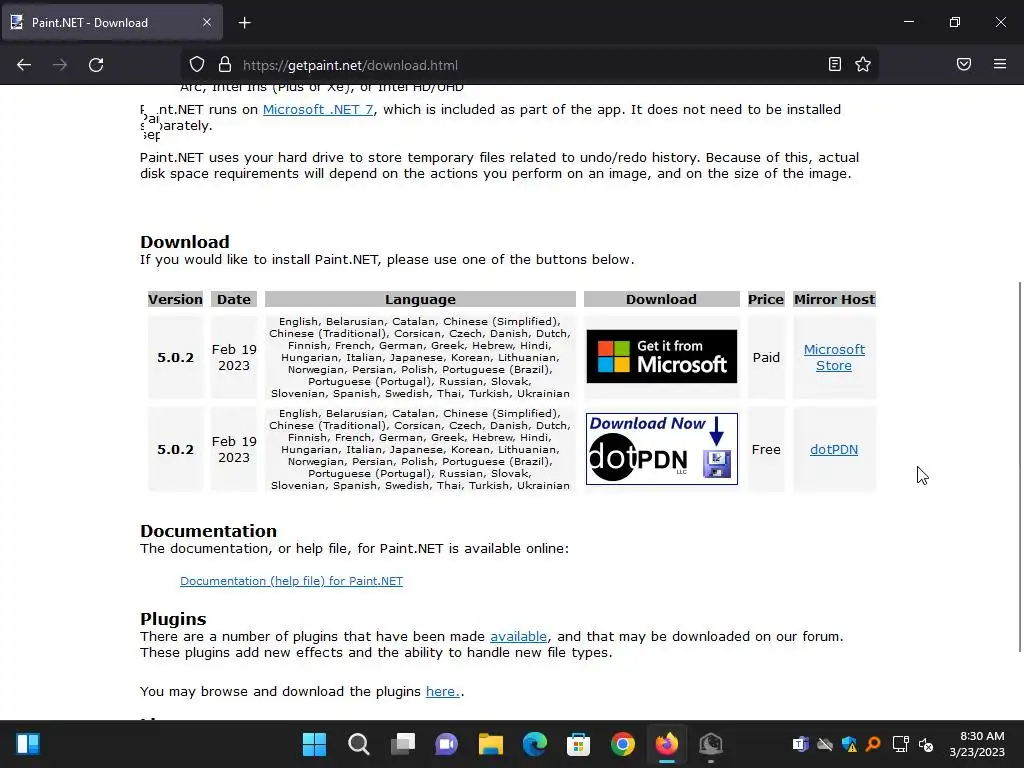Click the site security padlock icon

click(225, 65)
